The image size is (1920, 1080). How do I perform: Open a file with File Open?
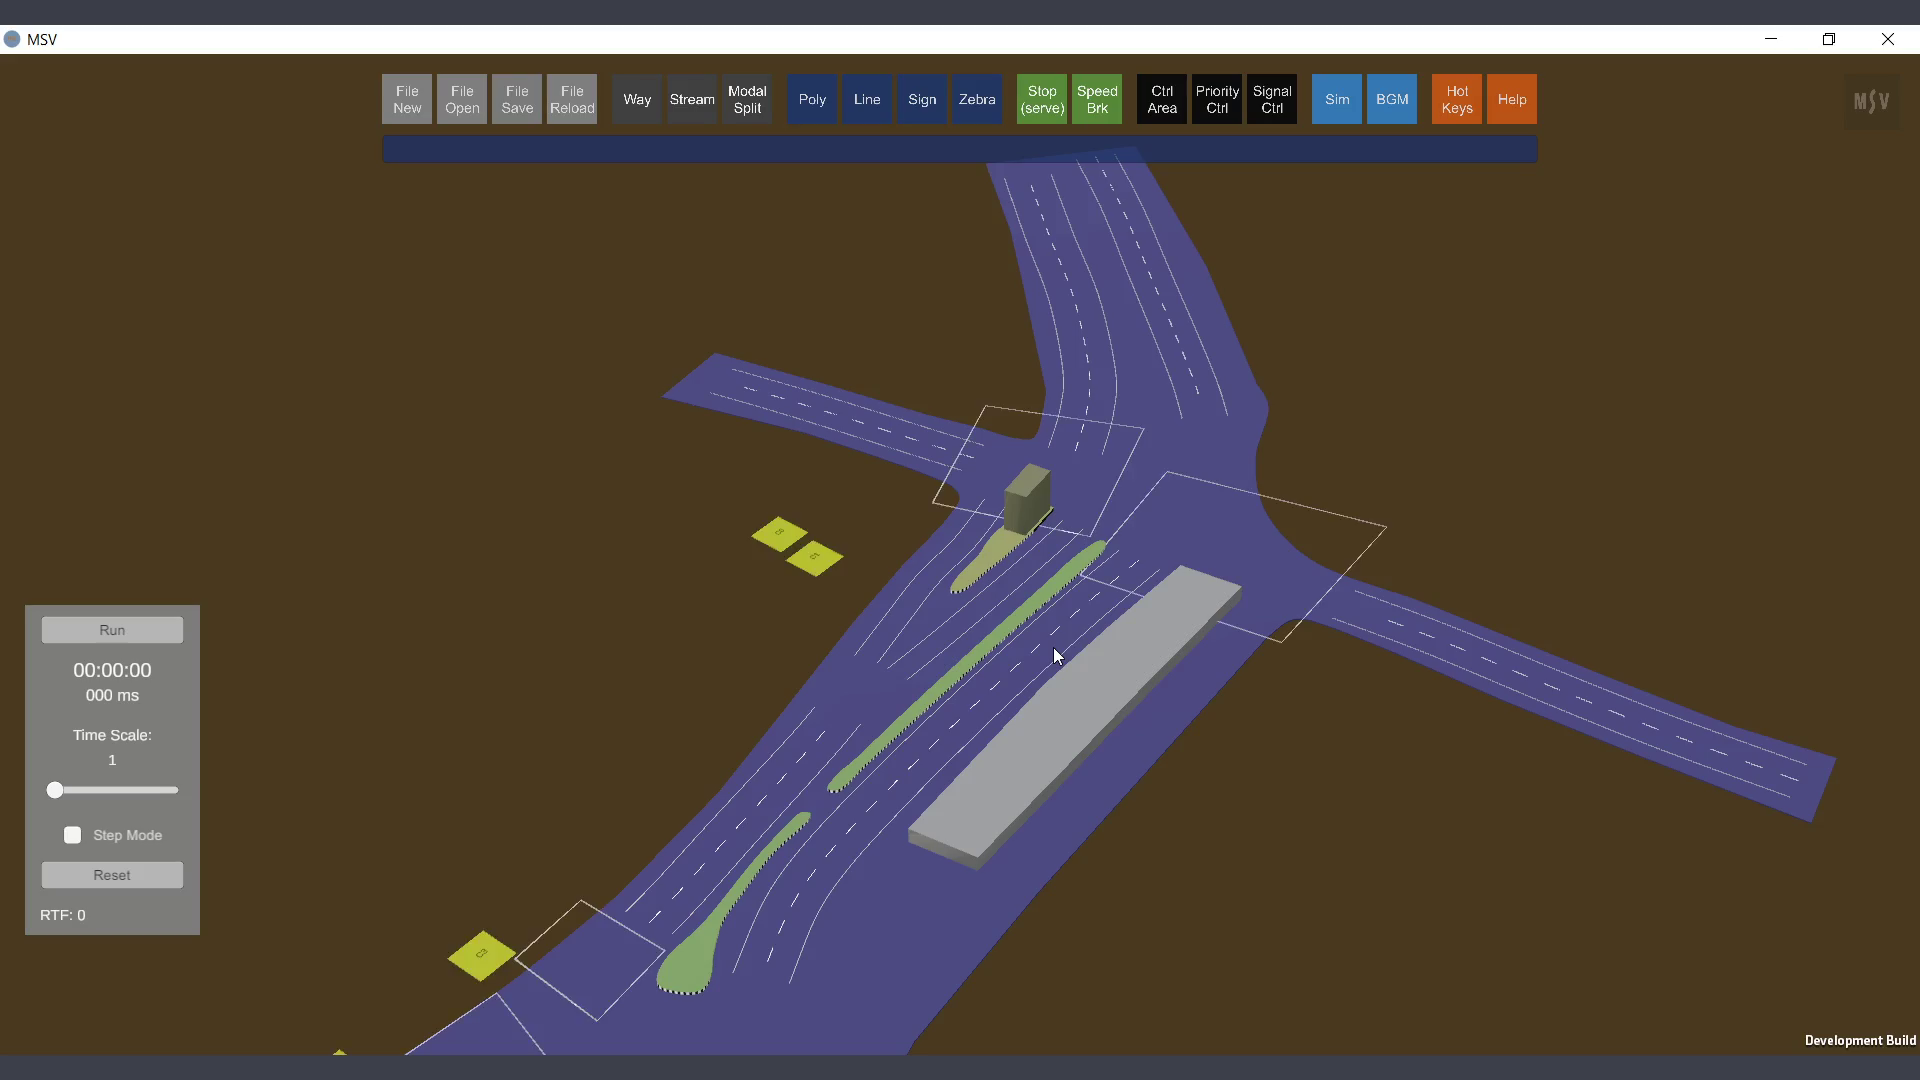(x=462, y=99)
